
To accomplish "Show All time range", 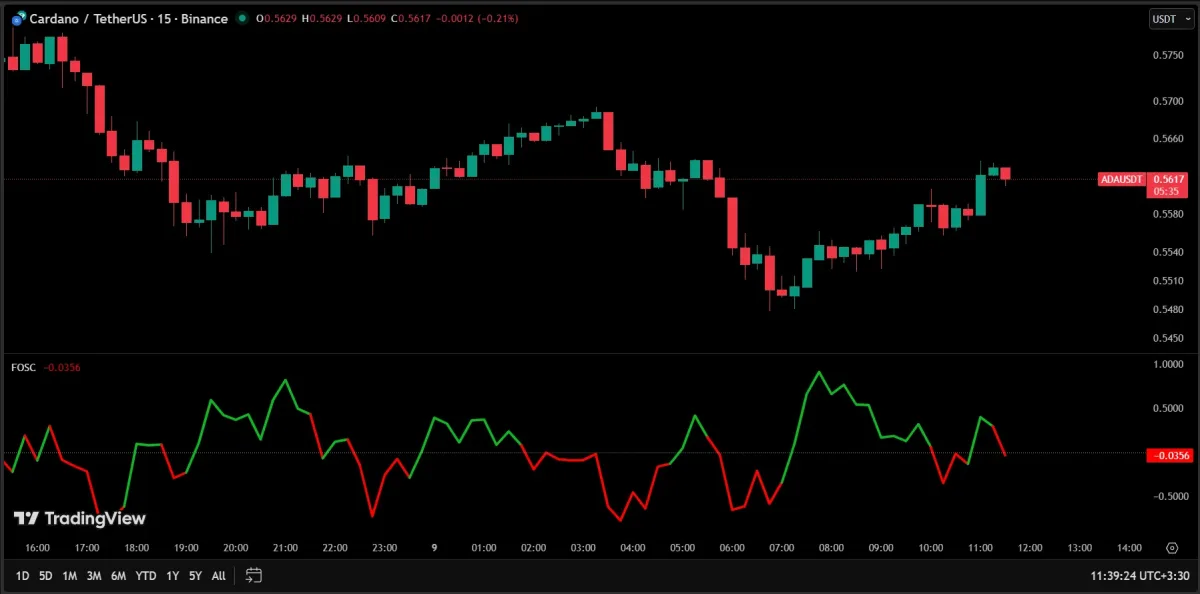I will pos(218,576).
